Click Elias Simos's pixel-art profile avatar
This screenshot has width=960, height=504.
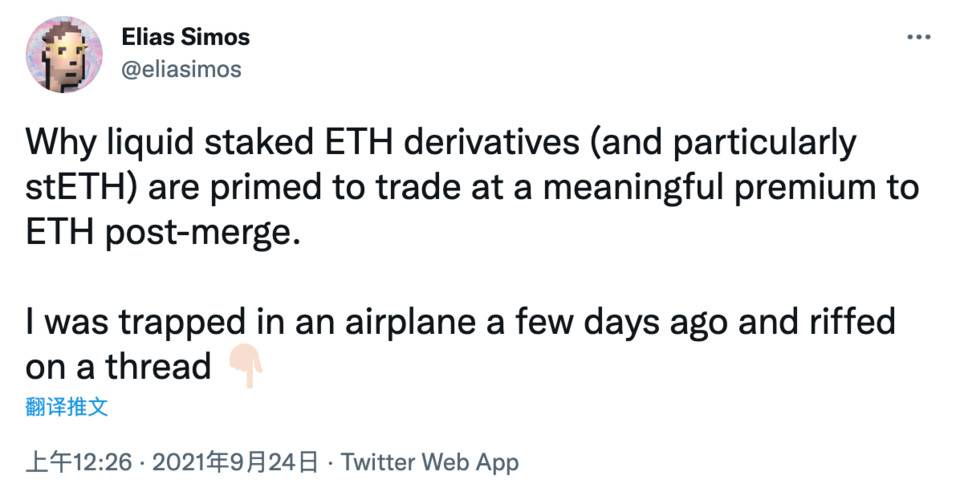[64, 55]
